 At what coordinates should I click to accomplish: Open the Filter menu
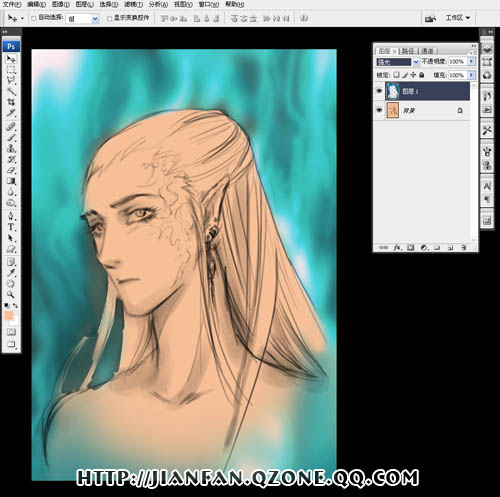133,4
